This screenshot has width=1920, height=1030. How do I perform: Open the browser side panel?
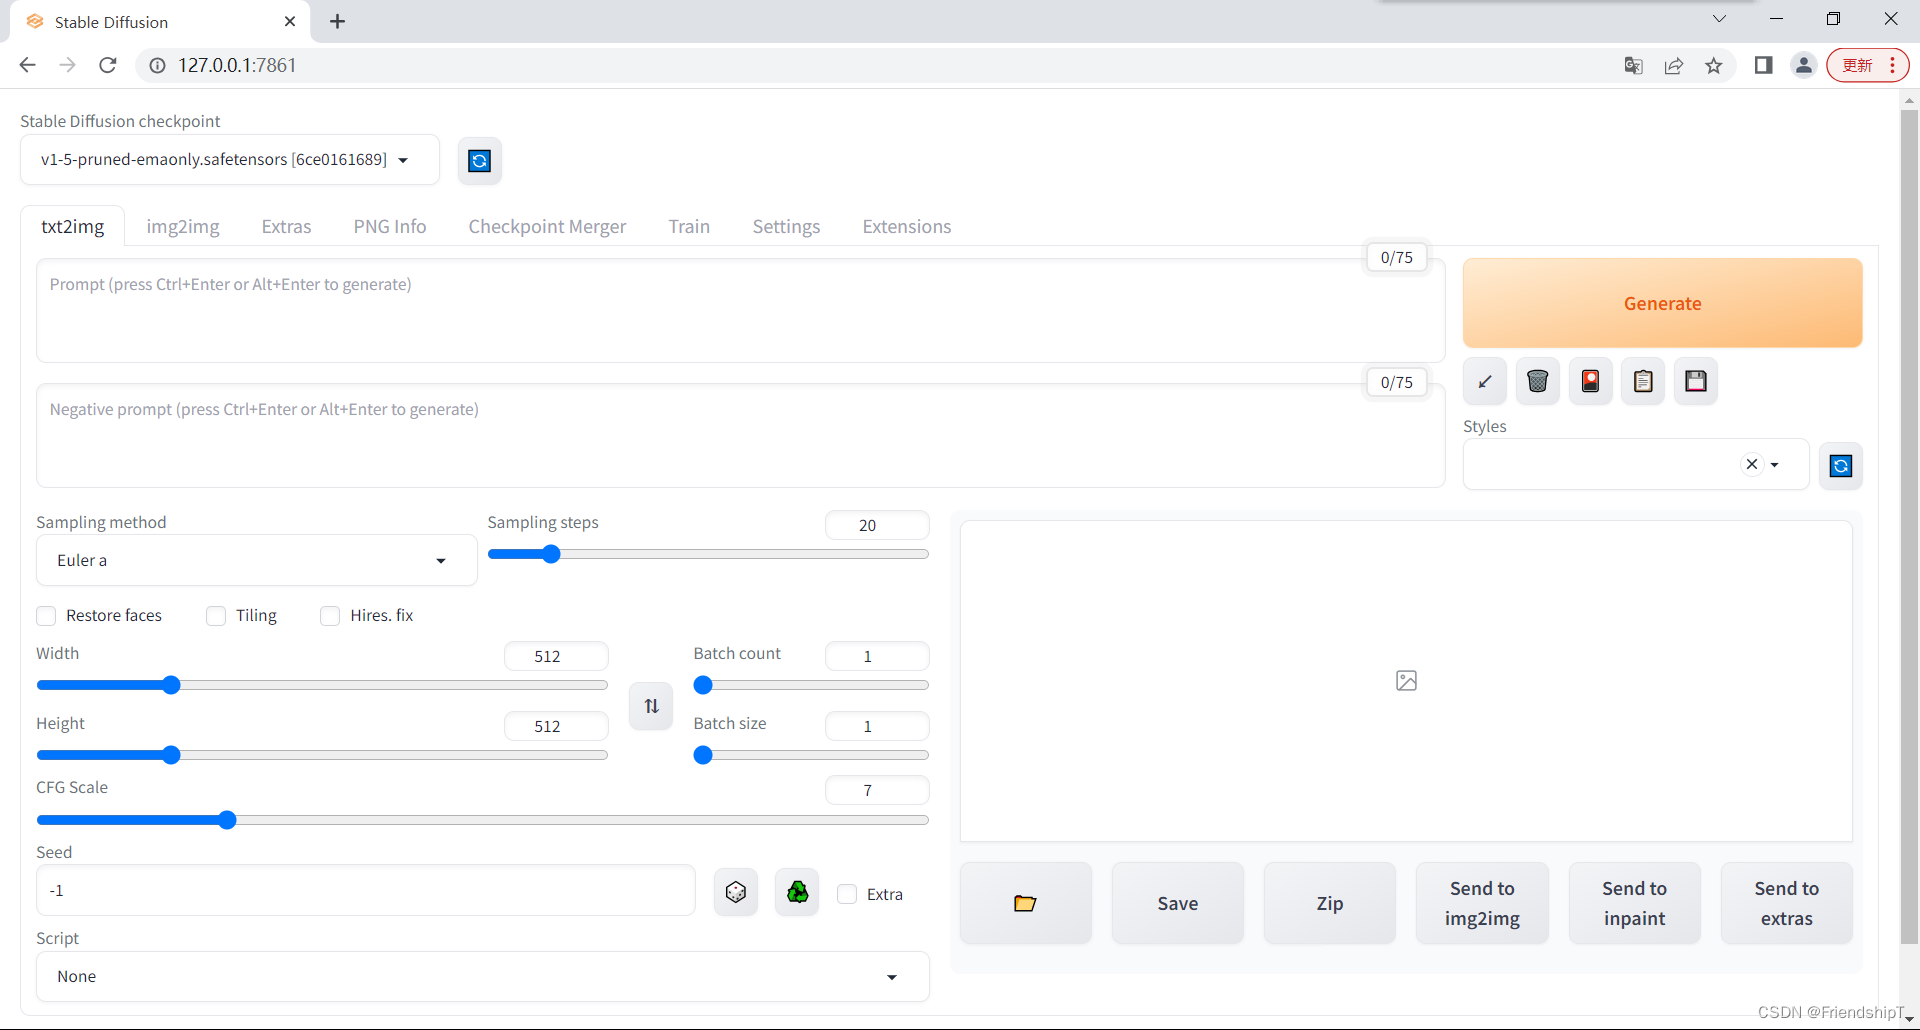[x=1763, y=66]
